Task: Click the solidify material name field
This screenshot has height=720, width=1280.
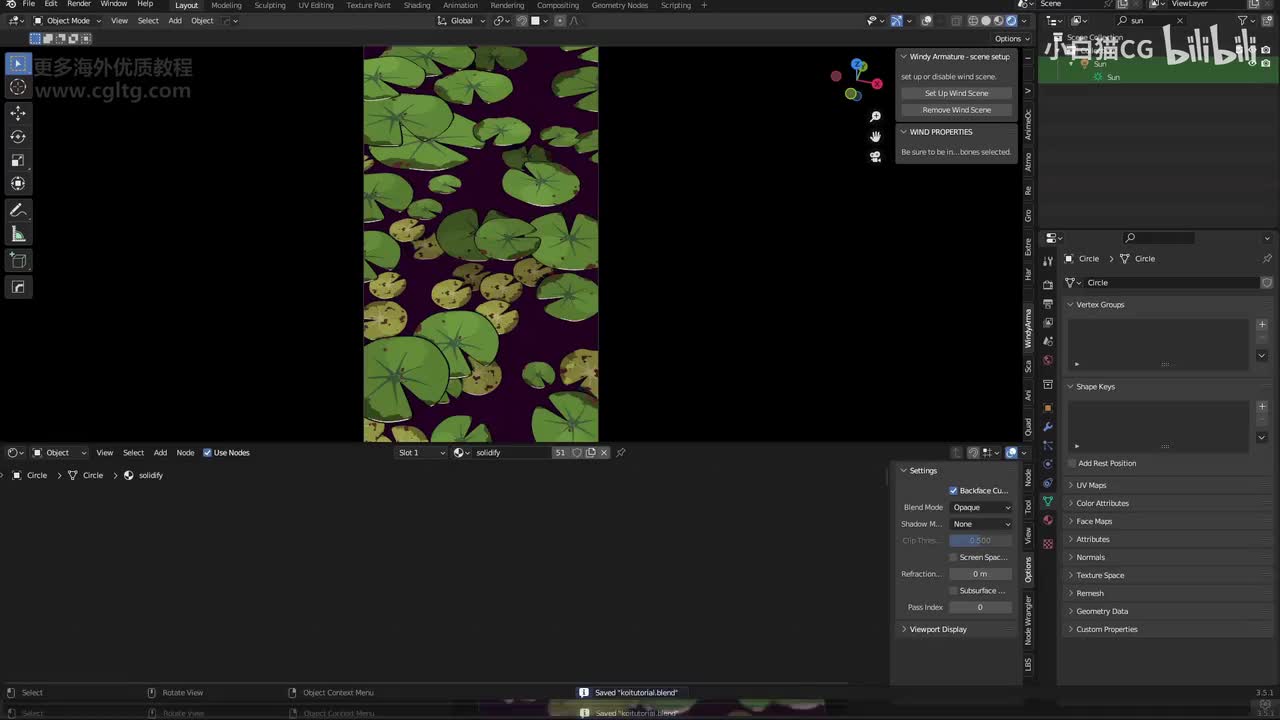Action: tap(510, 453)
